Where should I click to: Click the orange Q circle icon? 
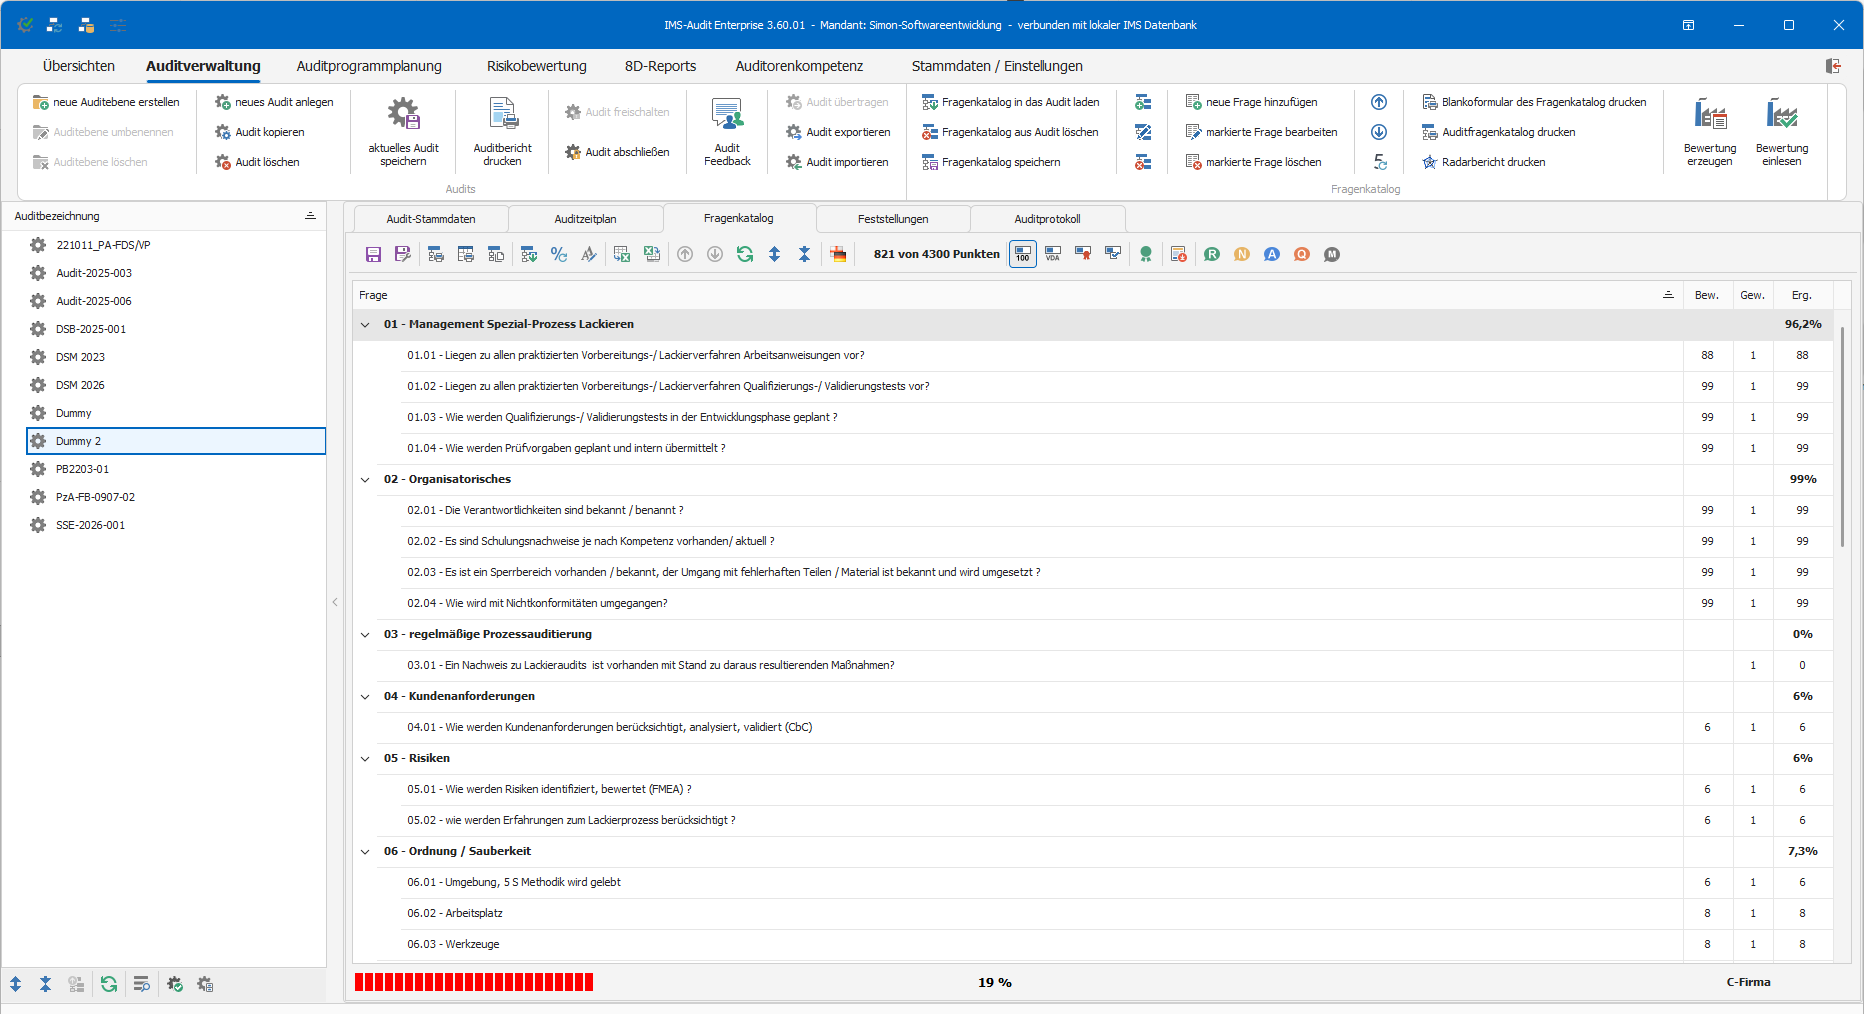point(1302,254)
